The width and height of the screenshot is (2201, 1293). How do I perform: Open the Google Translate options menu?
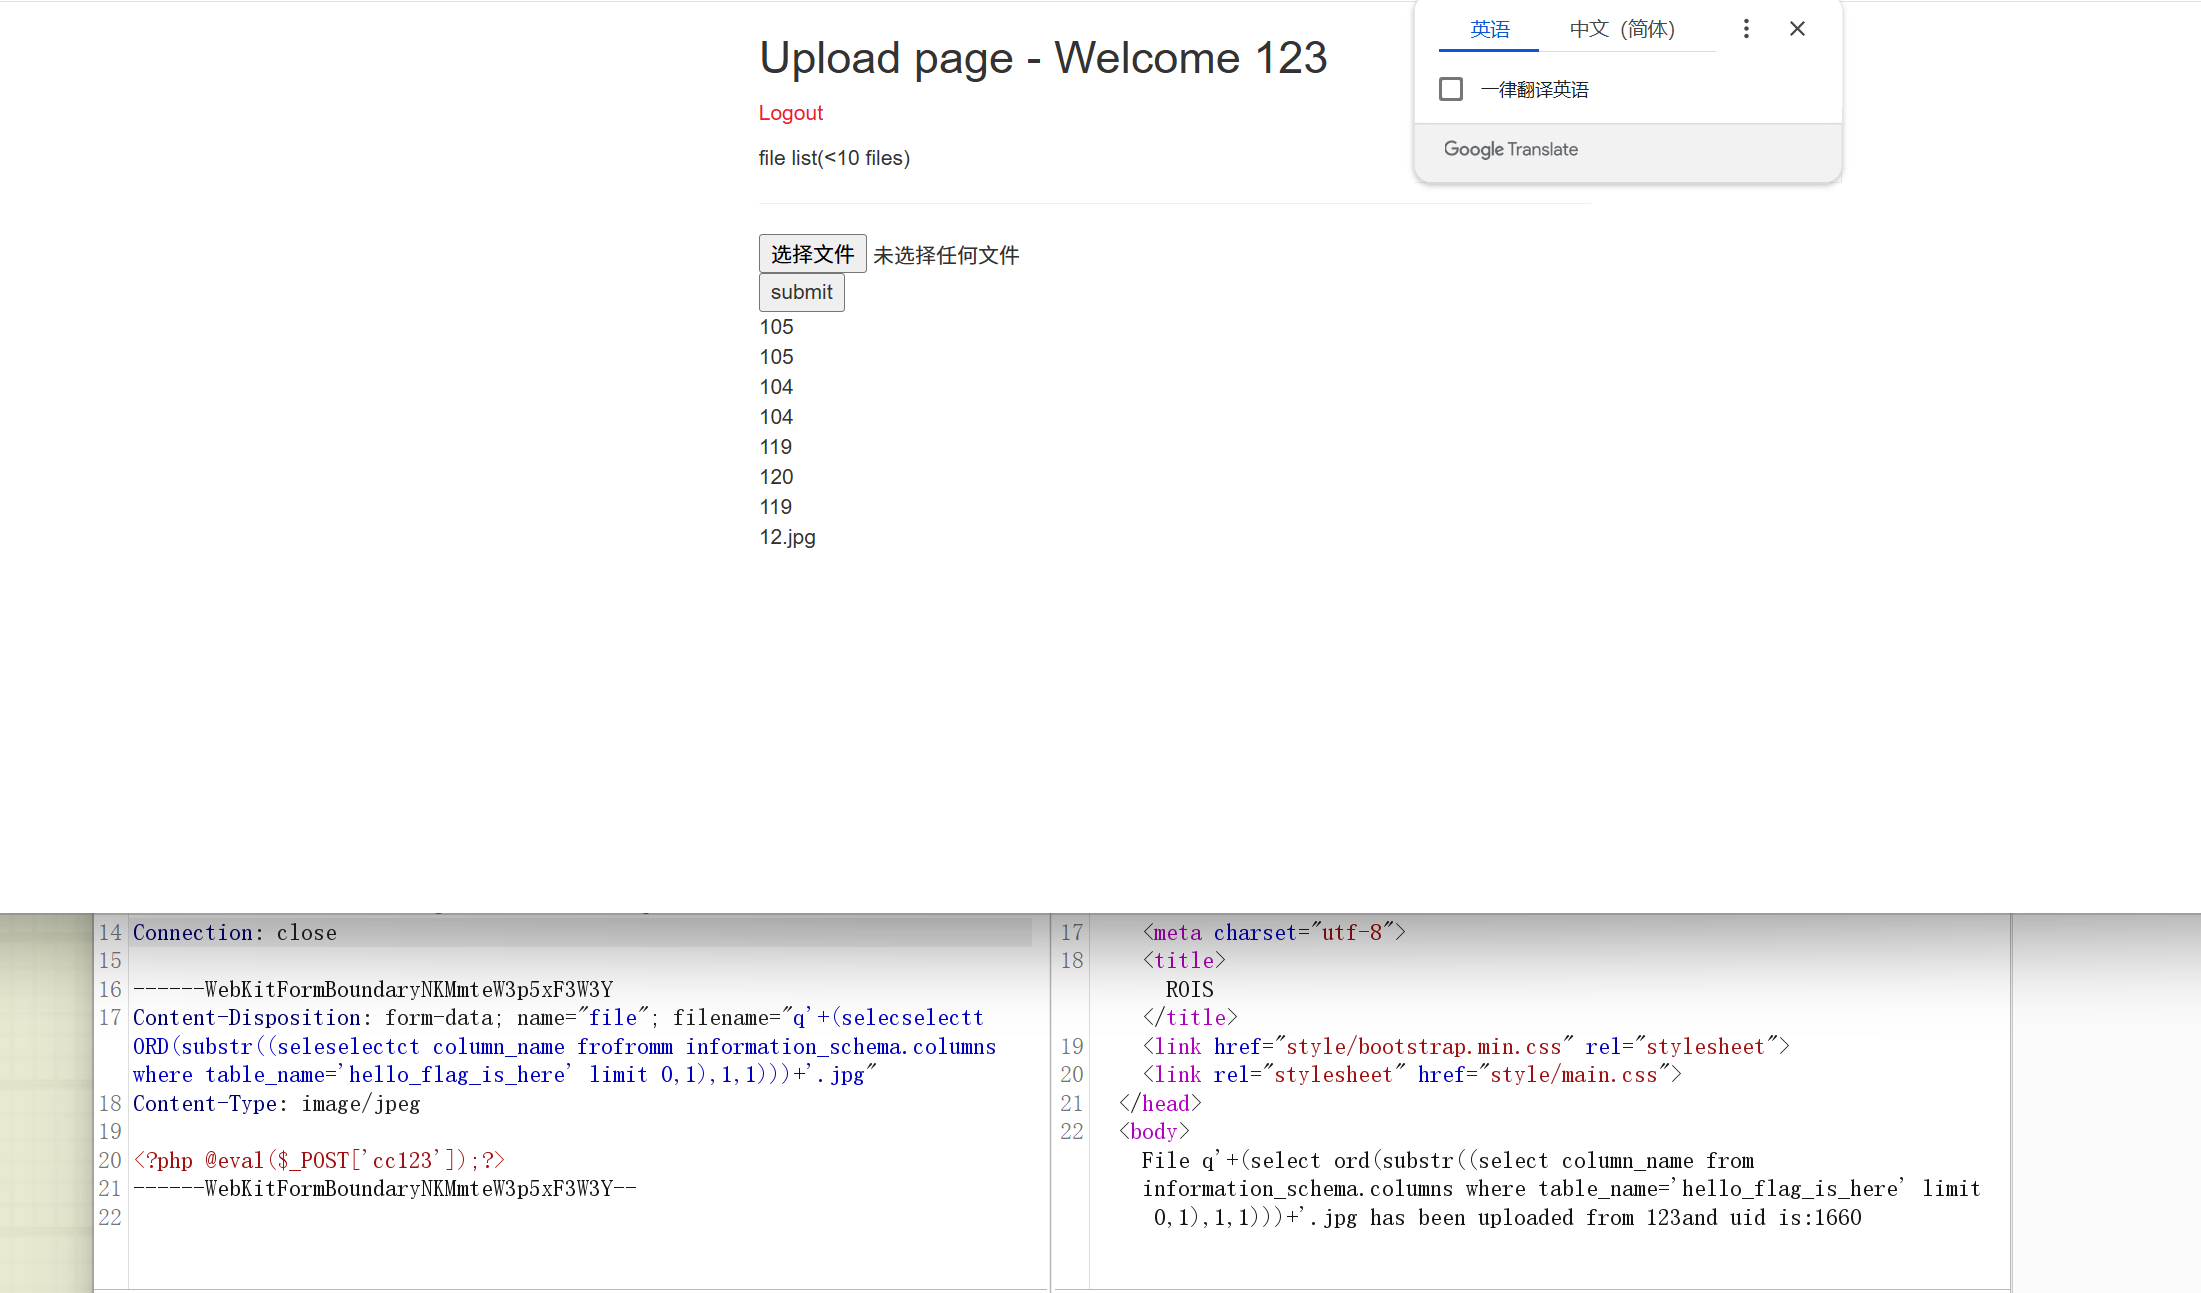tap(1745, 29)
